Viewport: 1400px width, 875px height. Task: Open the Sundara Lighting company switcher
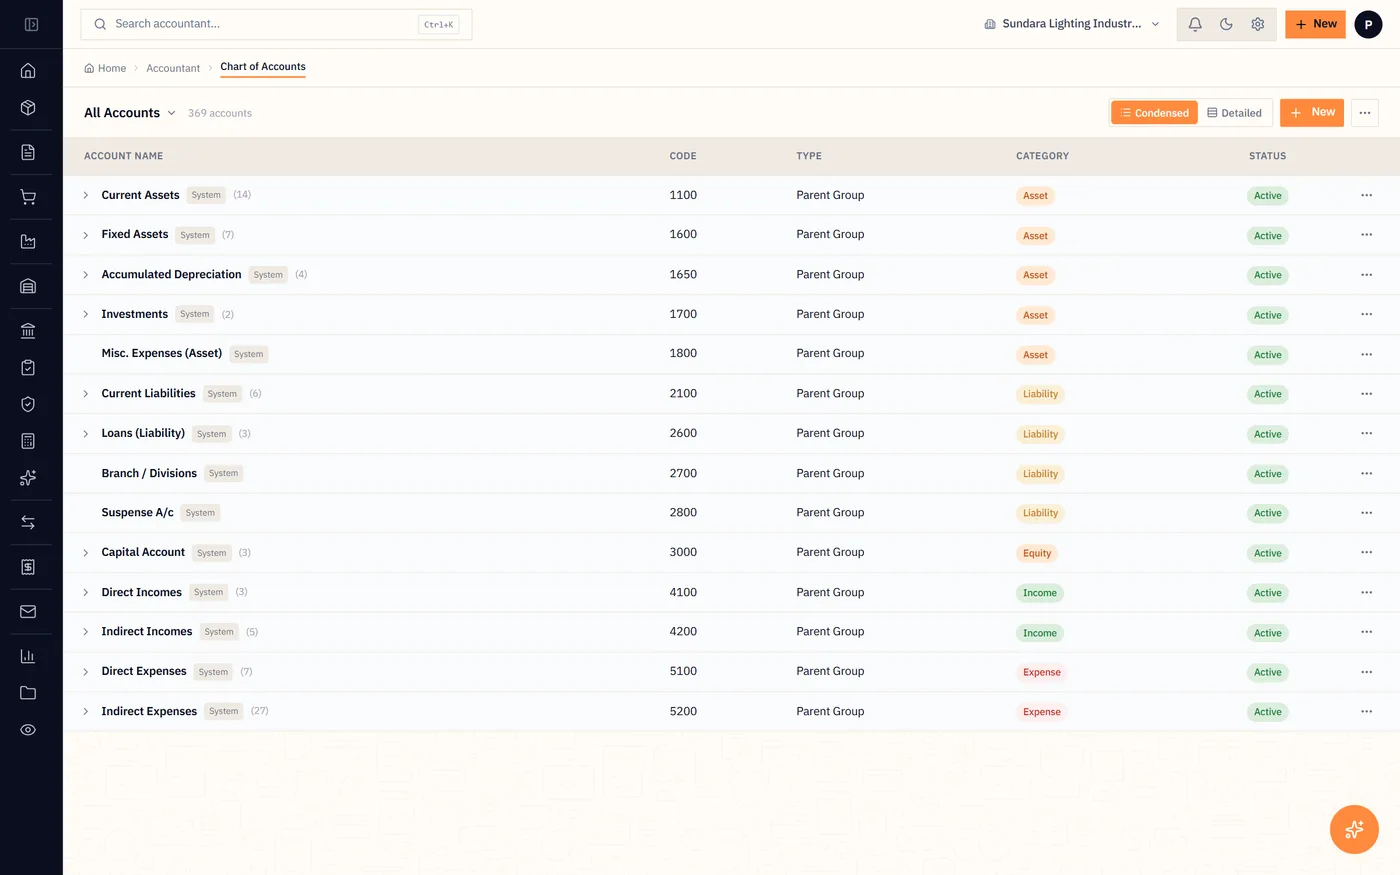(1072, 24)
